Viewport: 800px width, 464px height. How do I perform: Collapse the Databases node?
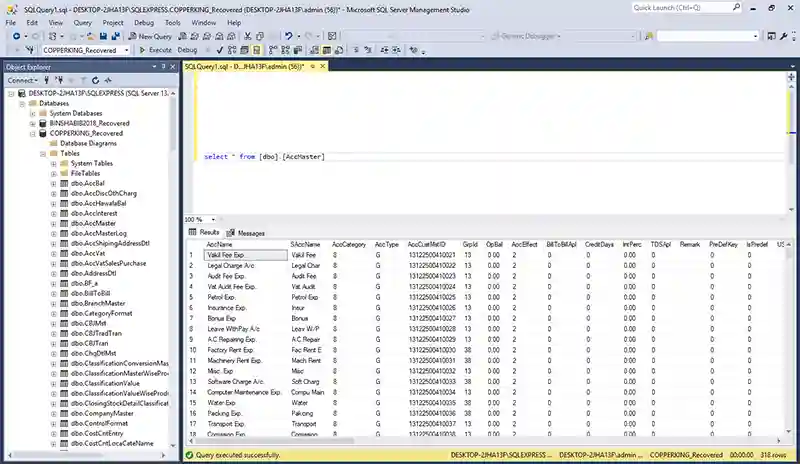click(22, 104)
